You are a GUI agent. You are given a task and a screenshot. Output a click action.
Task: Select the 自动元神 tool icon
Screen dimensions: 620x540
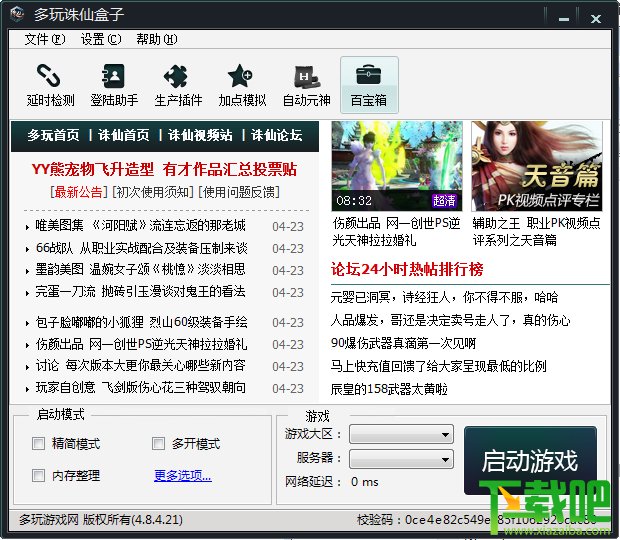[x=306, y=85]
